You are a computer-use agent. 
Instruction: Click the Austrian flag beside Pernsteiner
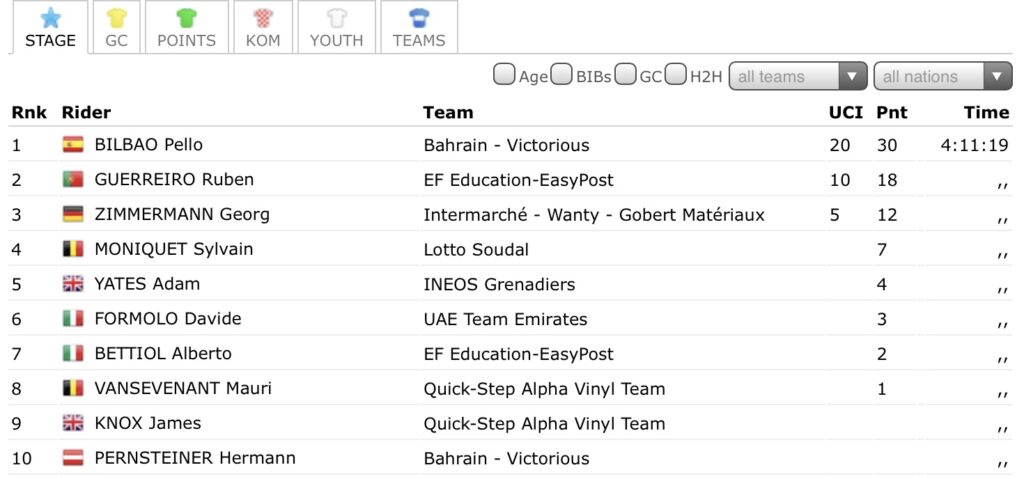point(73,459)
